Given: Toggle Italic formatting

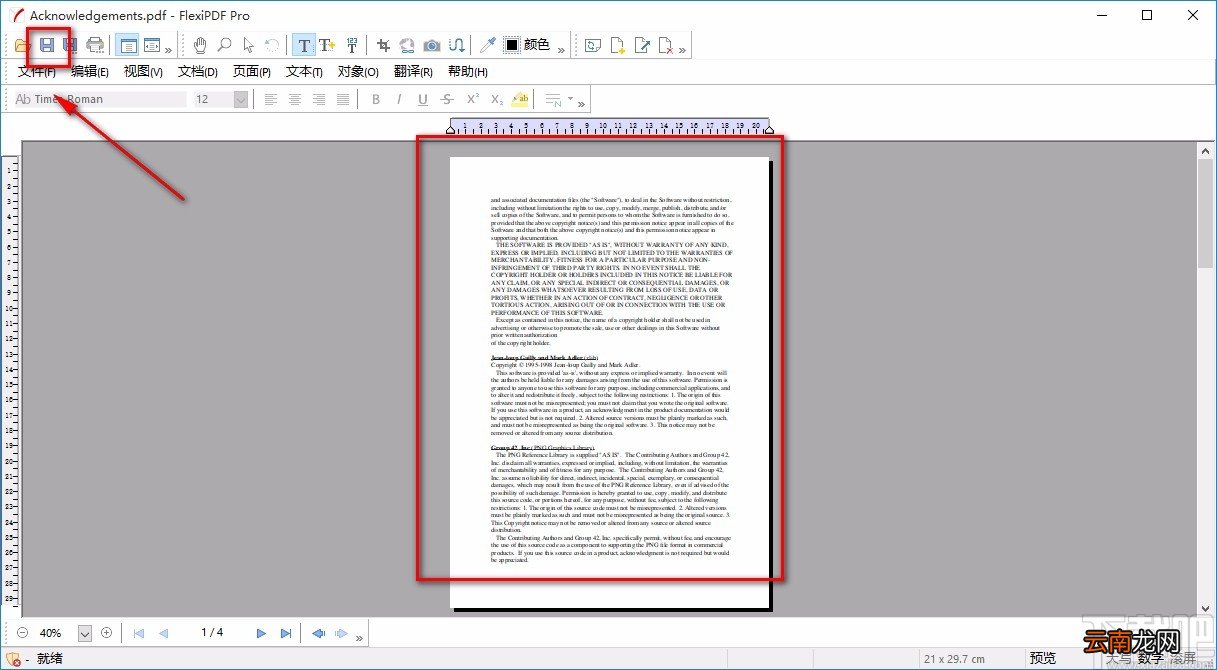Looking at the screenshot, I should pyautogui.click(x=399, y=99).
